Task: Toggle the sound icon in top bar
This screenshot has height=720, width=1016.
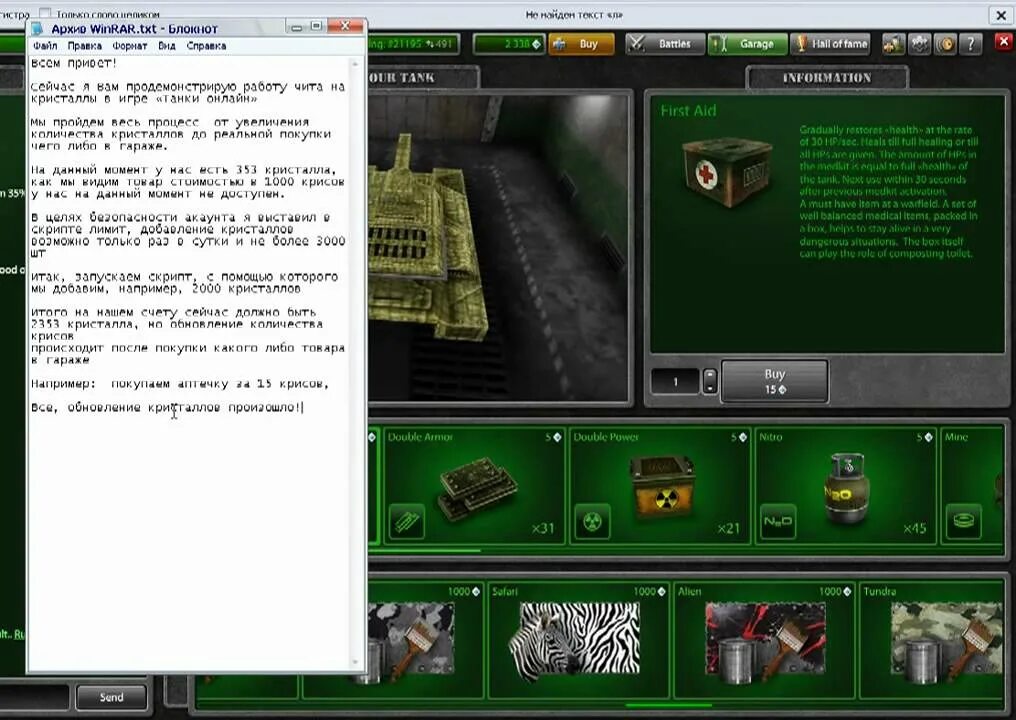Action: click(x=945, y=44)
